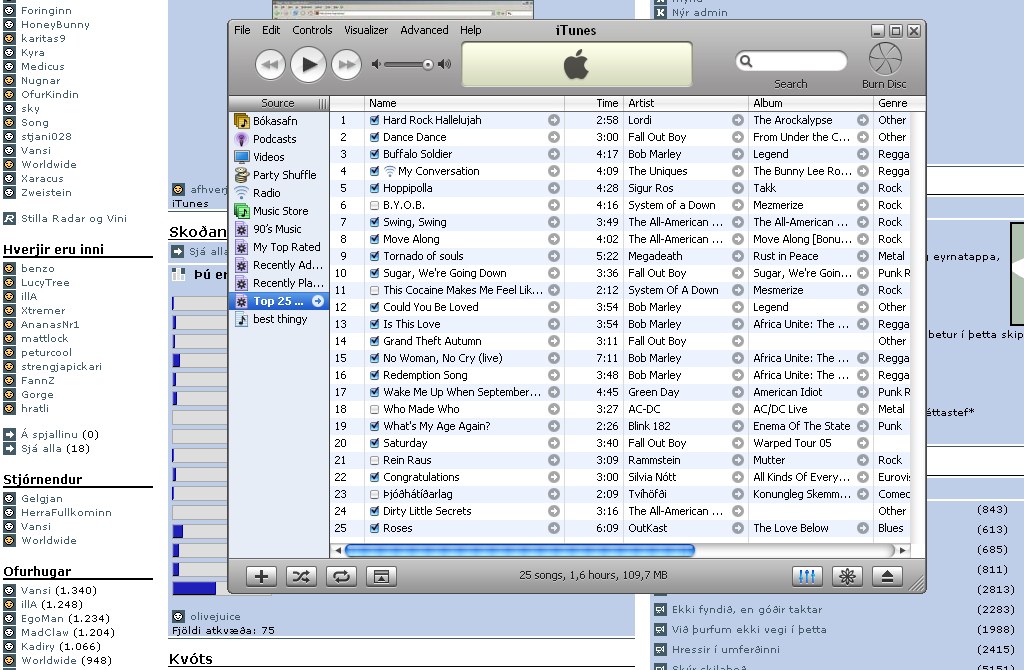Open the Help menu
This screenshot has width=1024, height=670.
[470, 30]
